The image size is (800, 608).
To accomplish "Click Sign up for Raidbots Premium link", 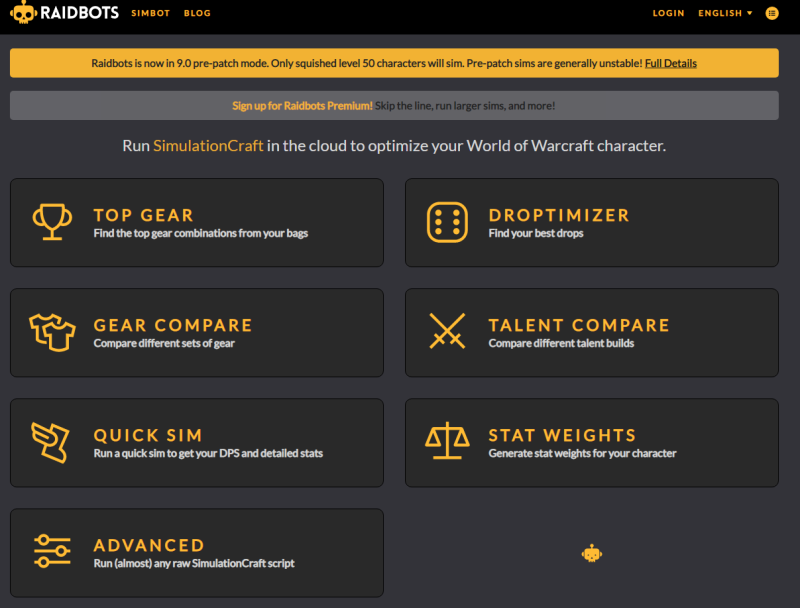I will click(x=302, y=106).
